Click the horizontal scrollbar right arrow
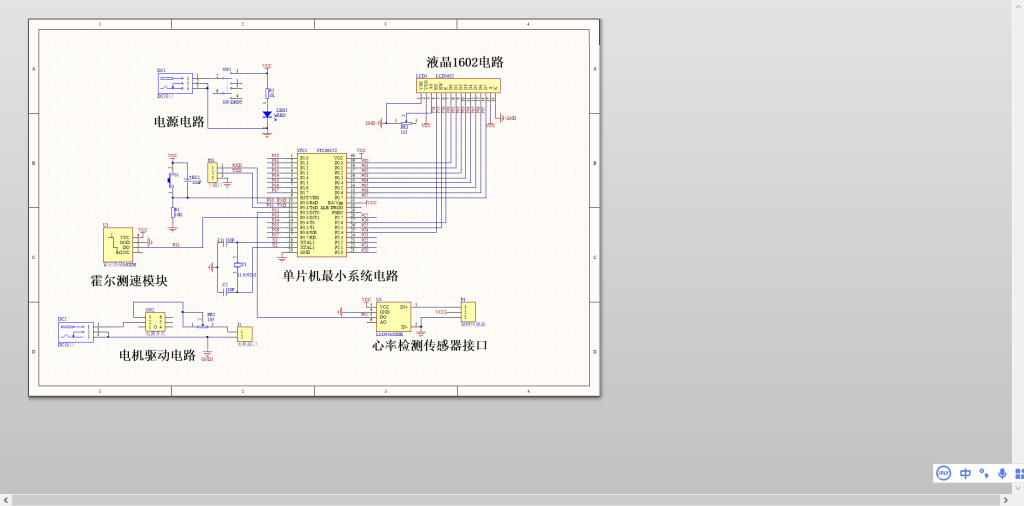The image size is (1024, 506). [1006, 500]
